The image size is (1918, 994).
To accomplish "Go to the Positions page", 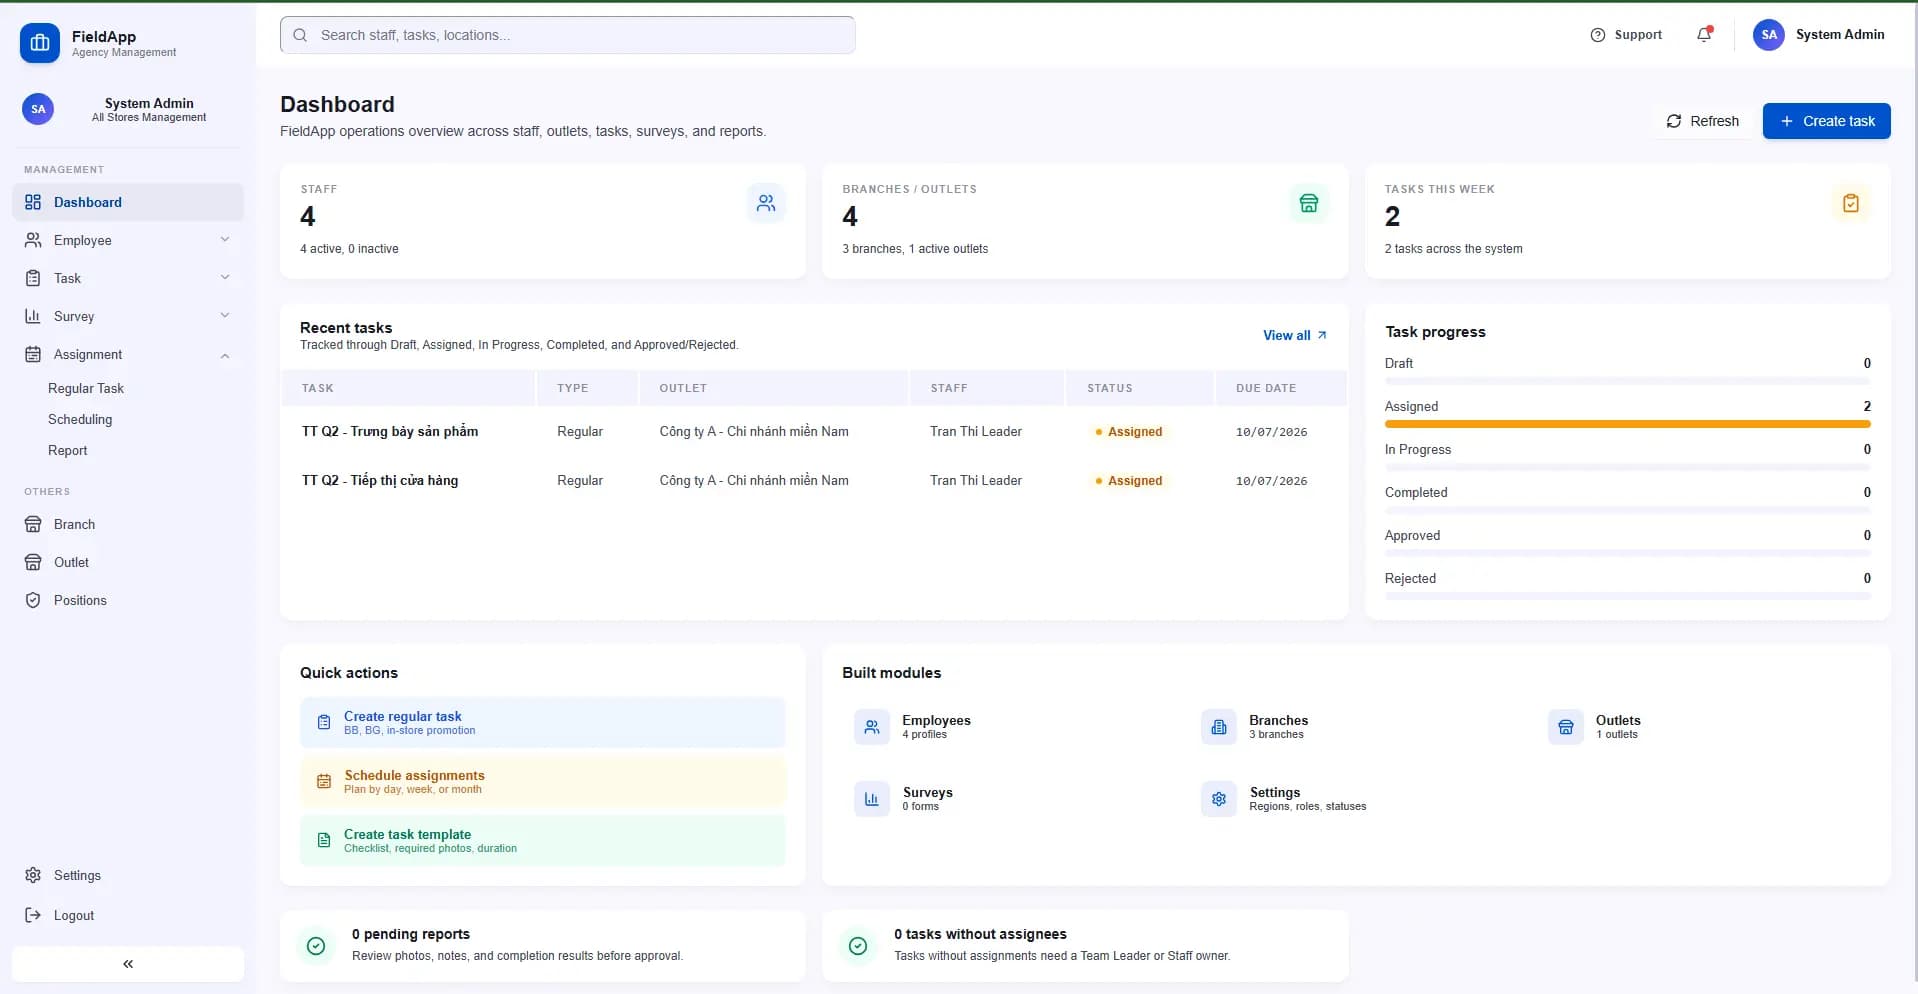I will [128, 600].
